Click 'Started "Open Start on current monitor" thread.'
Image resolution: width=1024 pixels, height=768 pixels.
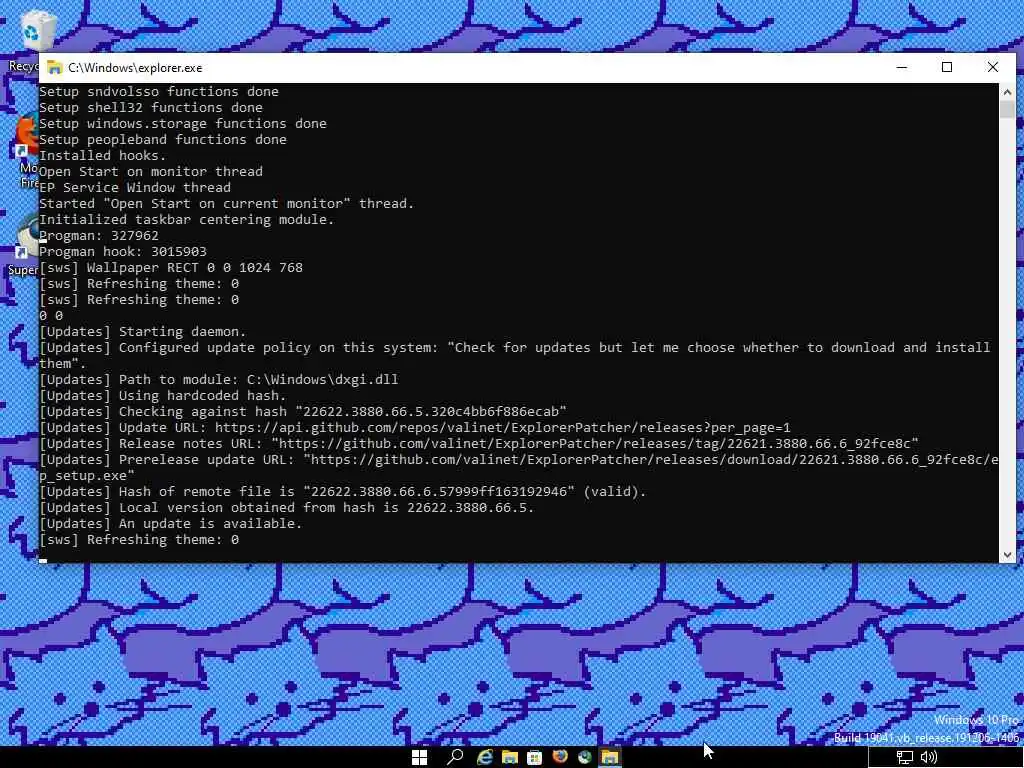pos(227,203)
